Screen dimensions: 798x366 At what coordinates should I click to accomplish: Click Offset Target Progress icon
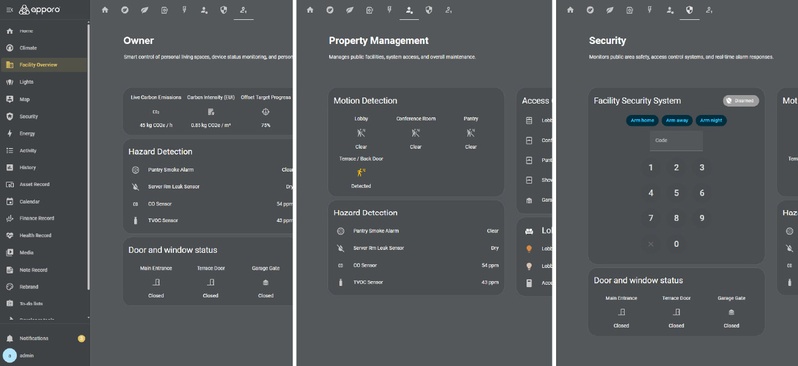coord(266,112)
